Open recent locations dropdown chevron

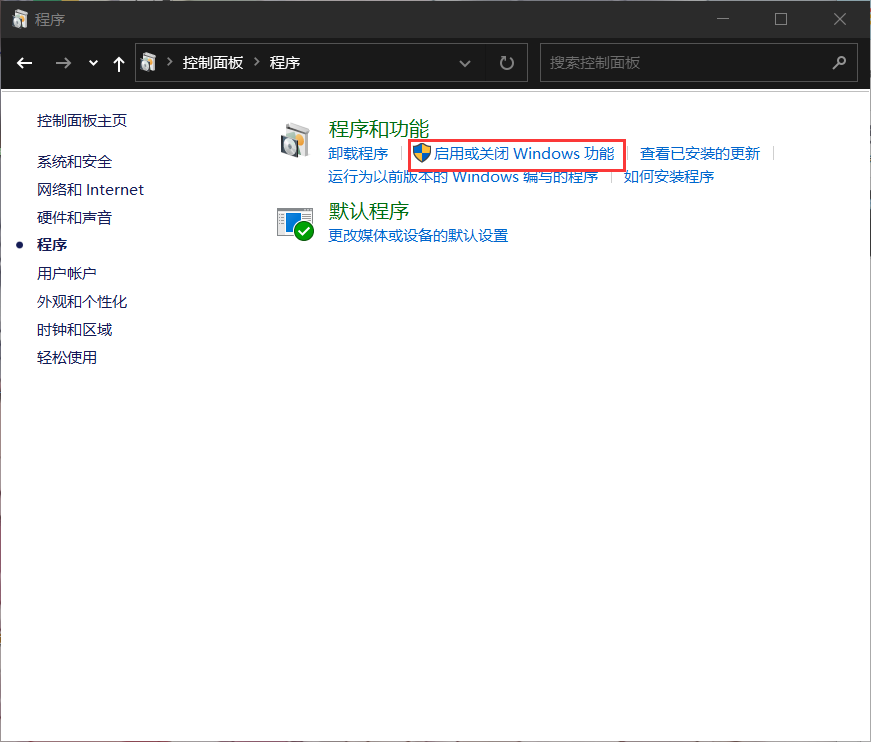(93, 63)
